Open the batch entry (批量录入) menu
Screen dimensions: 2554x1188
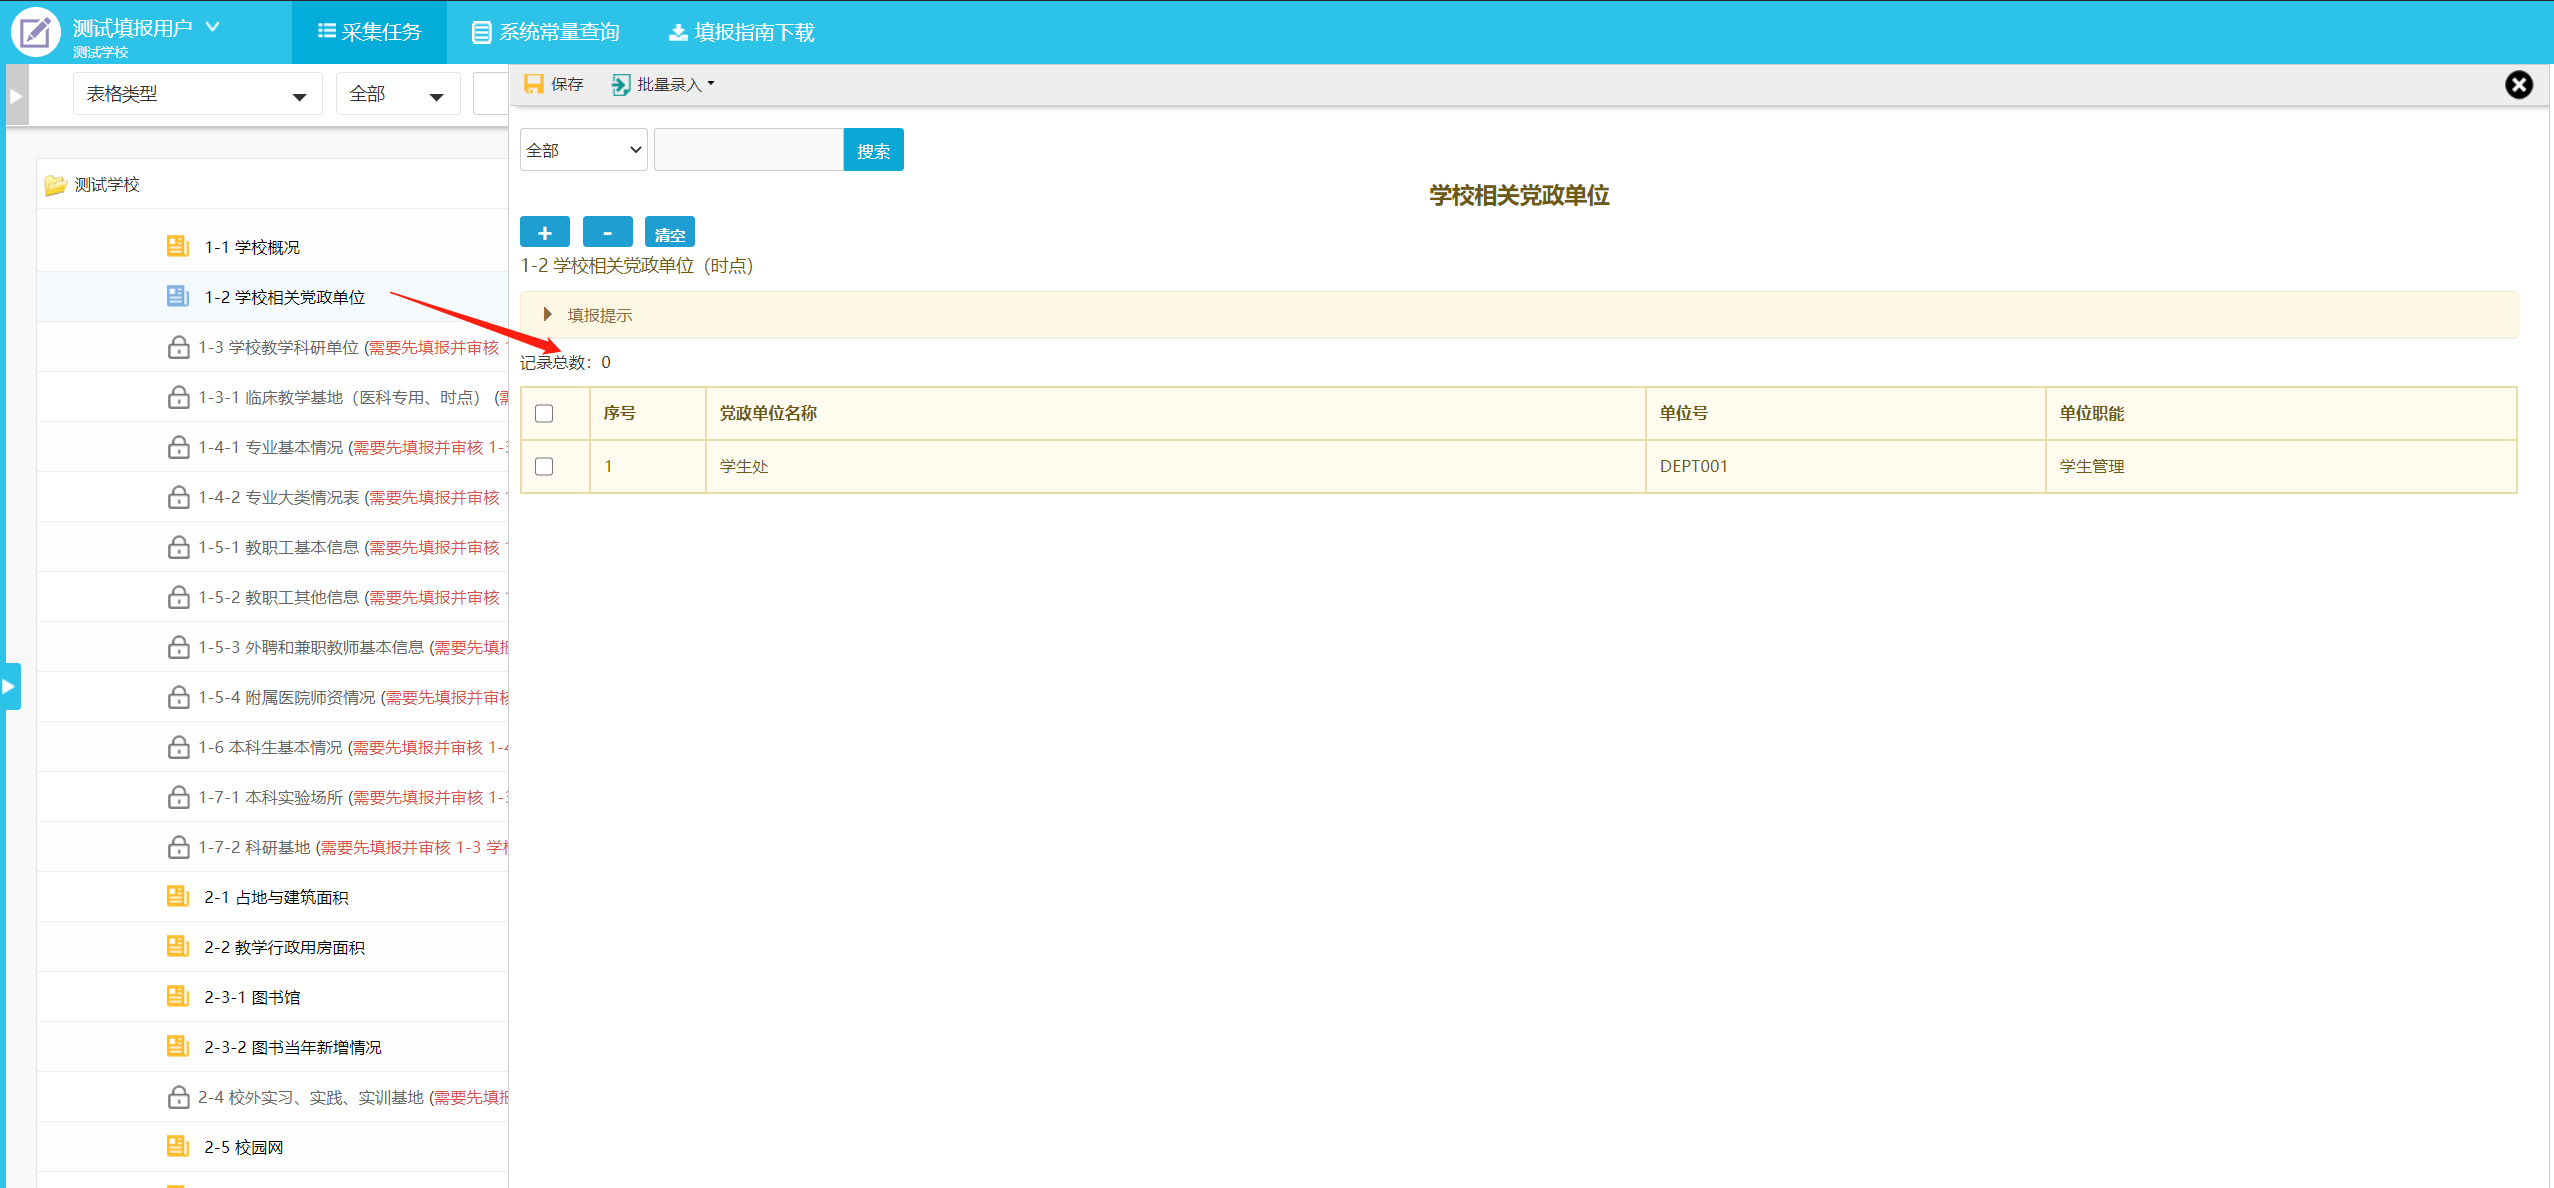(664, 84)
